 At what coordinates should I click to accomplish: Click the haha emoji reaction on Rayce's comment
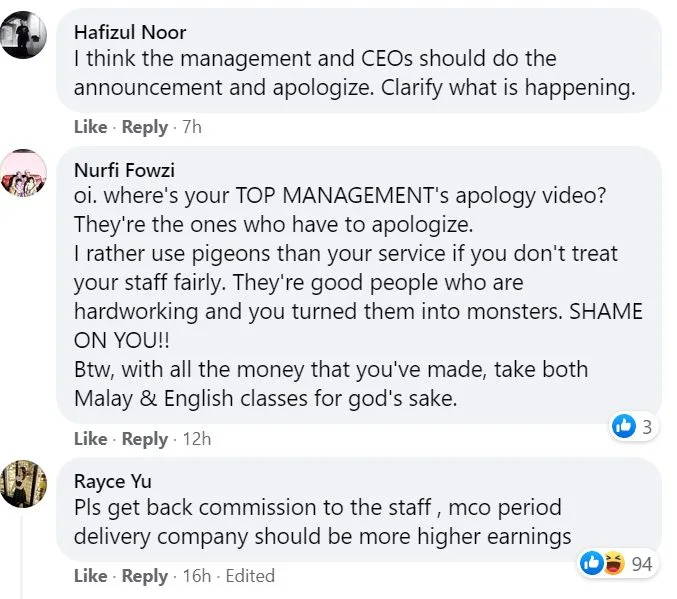[611, 564]
